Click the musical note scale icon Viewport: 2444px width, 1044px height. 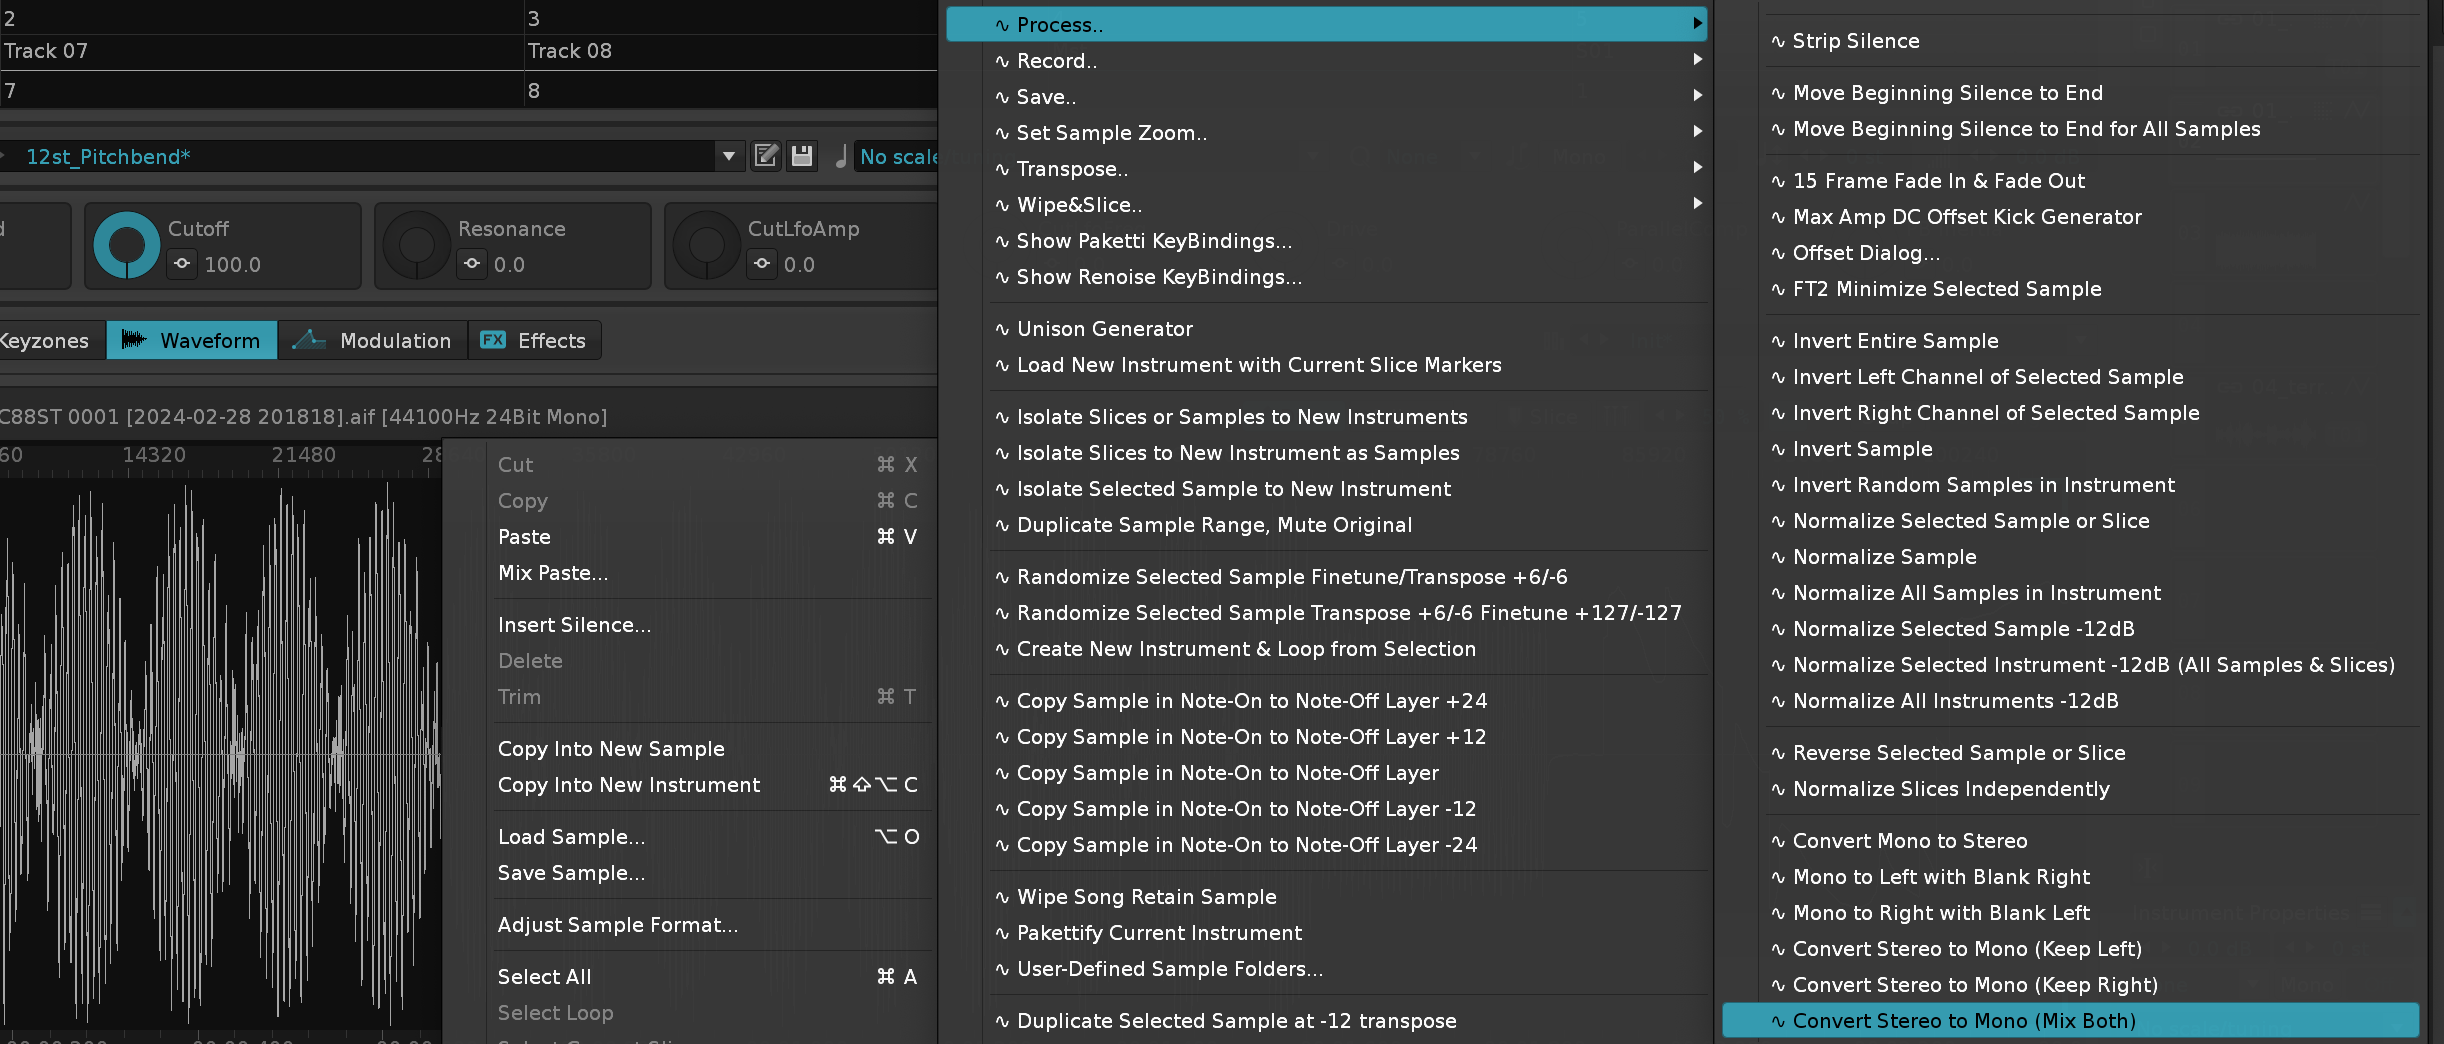coord(841,156)
